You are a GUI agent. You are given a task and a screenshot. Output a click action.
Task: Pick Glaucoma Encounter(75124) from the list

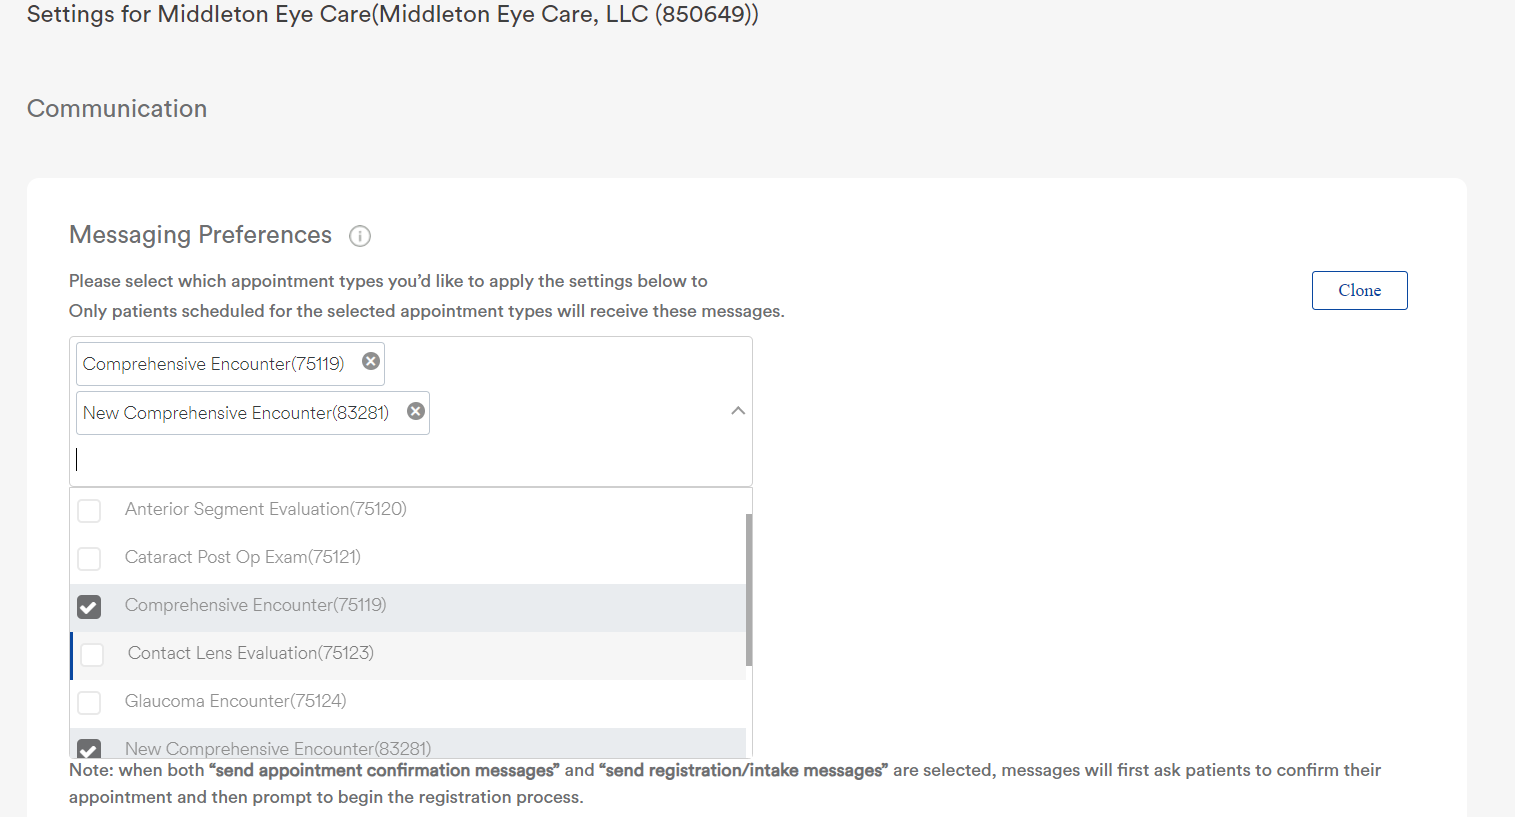[235, 701]
